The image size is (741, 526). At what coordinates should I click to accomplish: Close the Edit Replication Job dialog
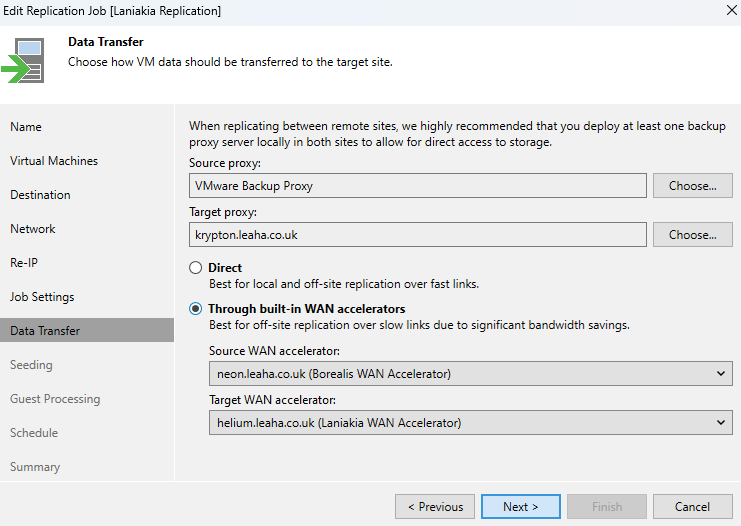click(x=731, y=10)
